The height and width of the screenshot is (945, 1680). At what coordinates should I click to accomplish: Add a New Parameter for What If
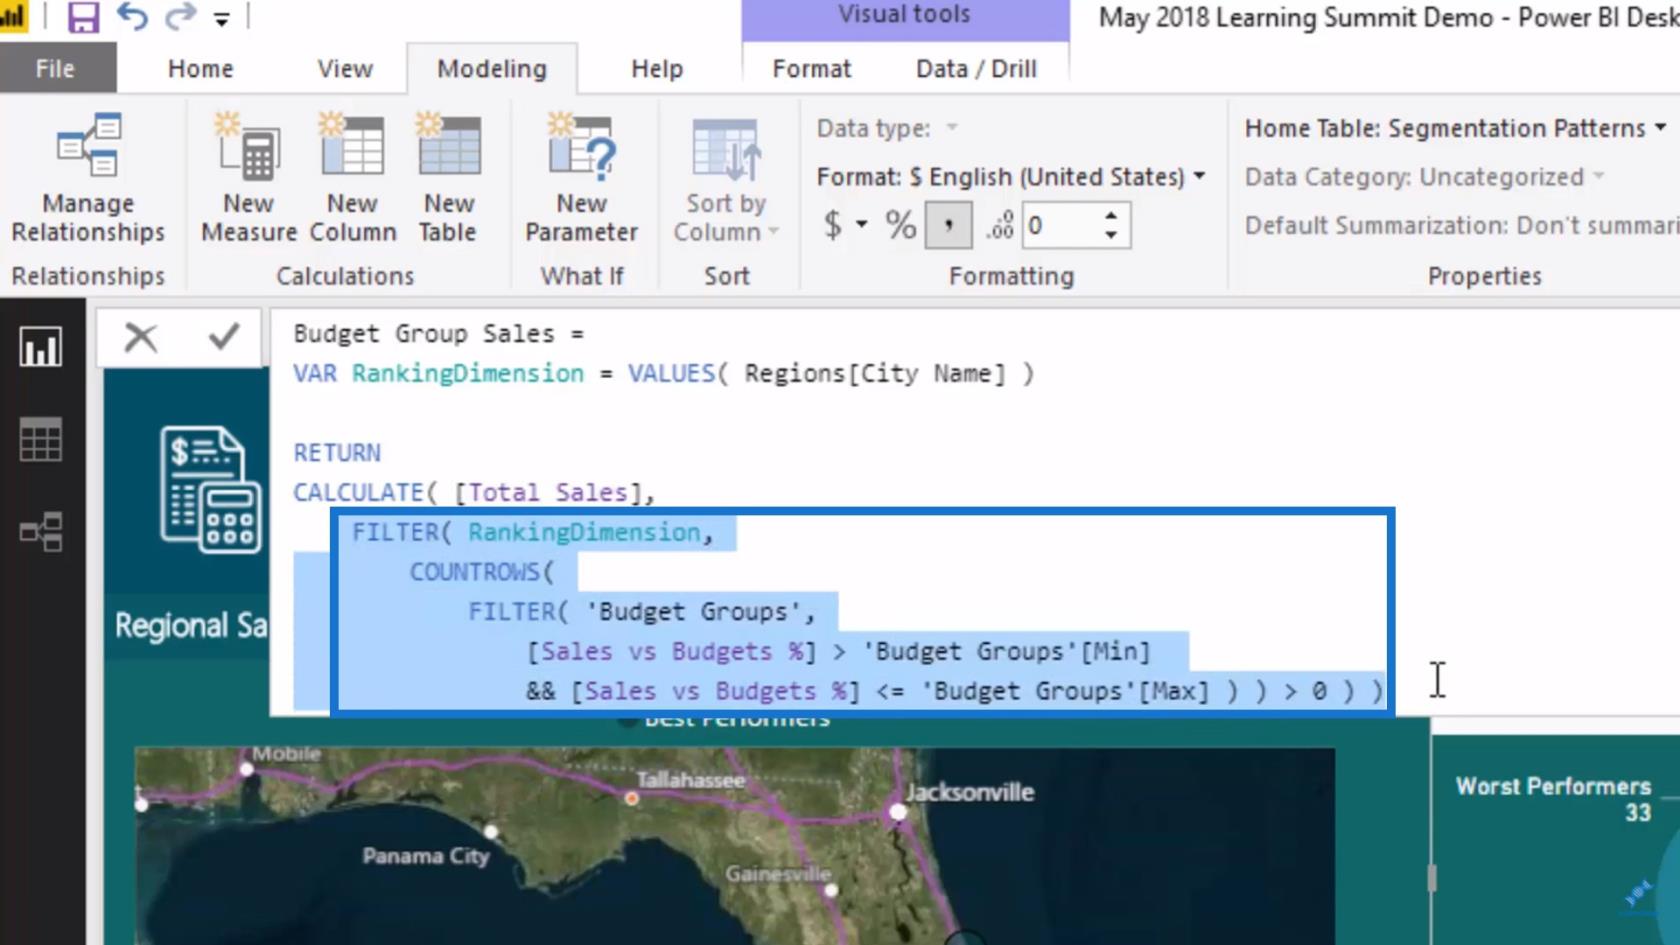click(581, 177)
